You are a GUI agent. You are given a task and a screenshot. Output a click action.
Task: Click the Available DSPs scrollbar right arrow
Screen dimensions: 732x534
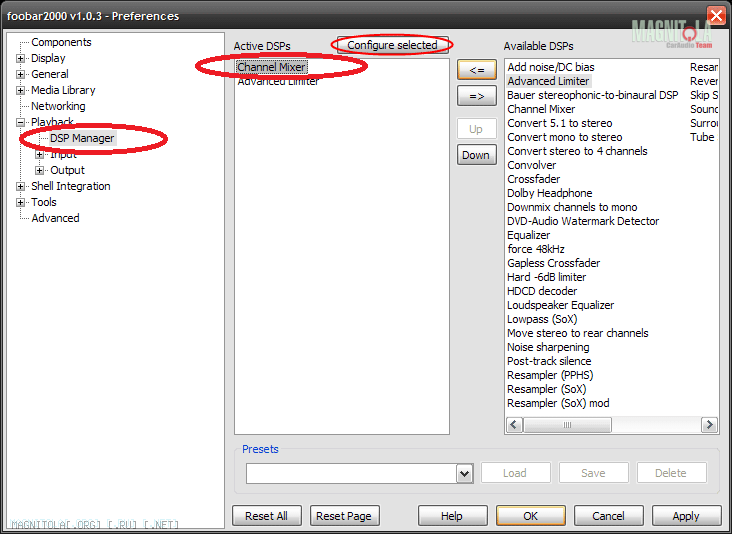click(710, 425)
